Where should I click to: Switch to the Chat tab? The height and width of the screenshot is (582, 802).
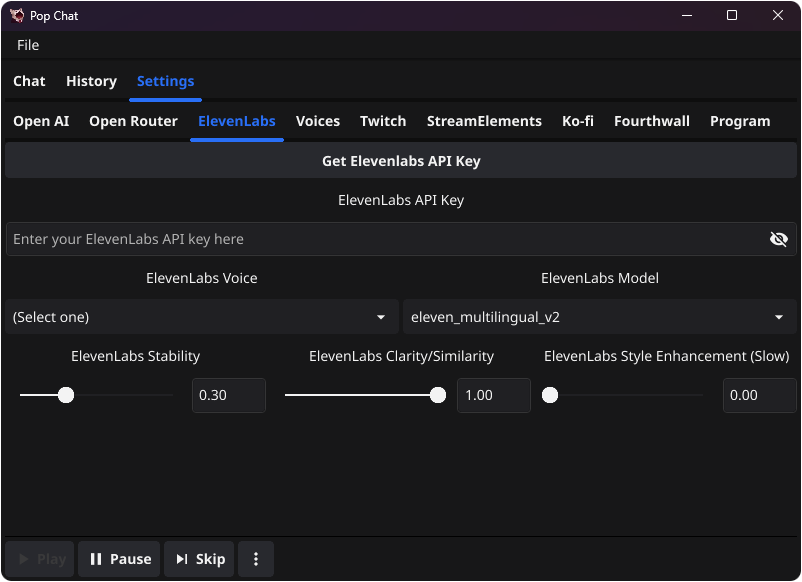click(29, 81)
